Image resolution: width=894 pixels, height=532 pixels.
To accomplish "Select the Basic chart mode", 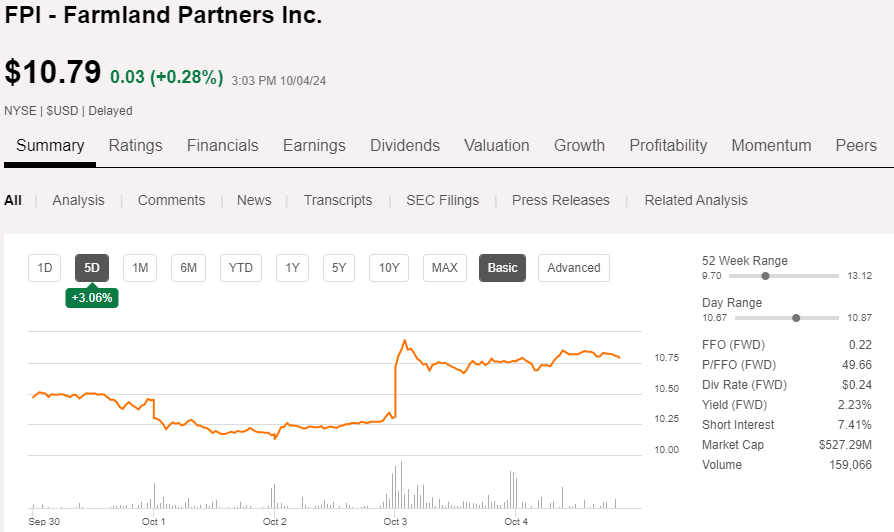I will point(502,267).
